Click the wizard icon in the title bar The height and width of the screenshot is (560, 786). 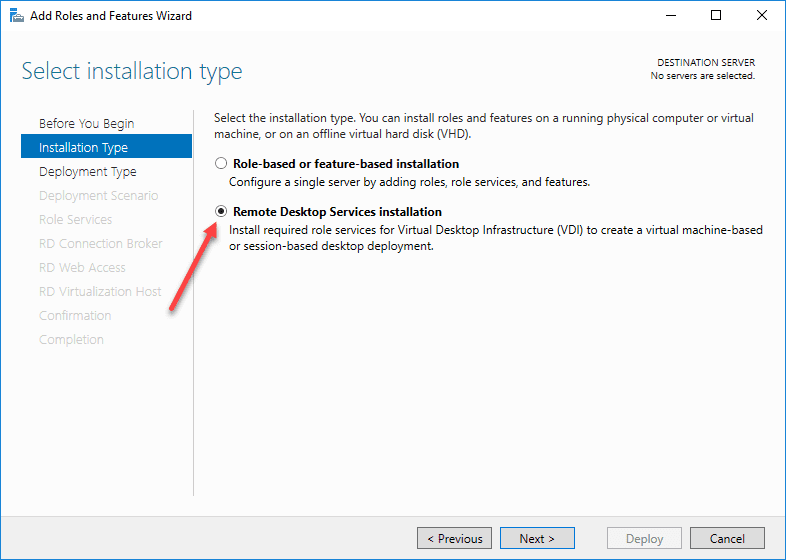point(16,15)
